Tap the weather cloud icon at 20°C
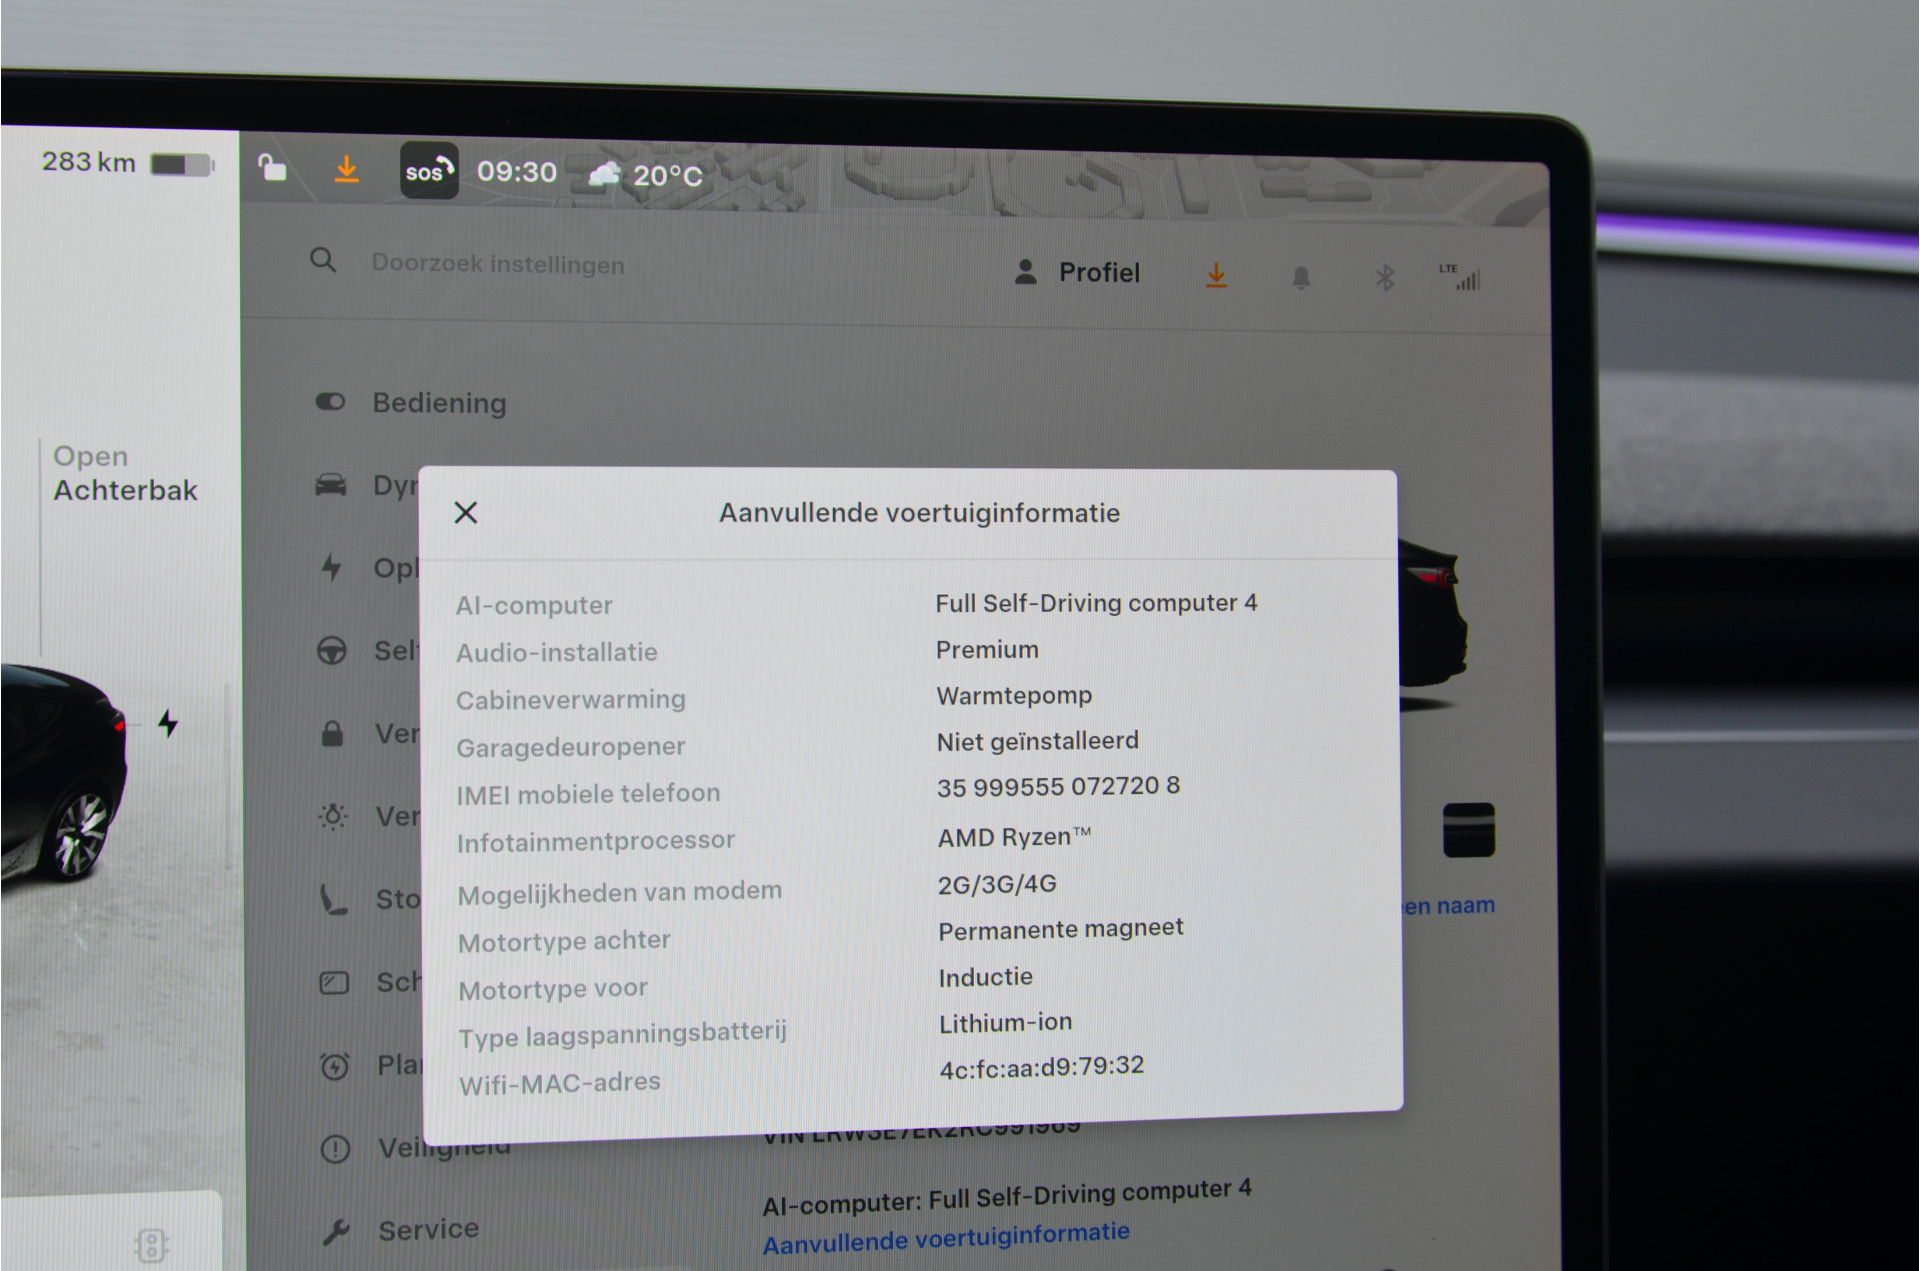The width and height of the screenshot is (1920, 1271). click(605, 175)
